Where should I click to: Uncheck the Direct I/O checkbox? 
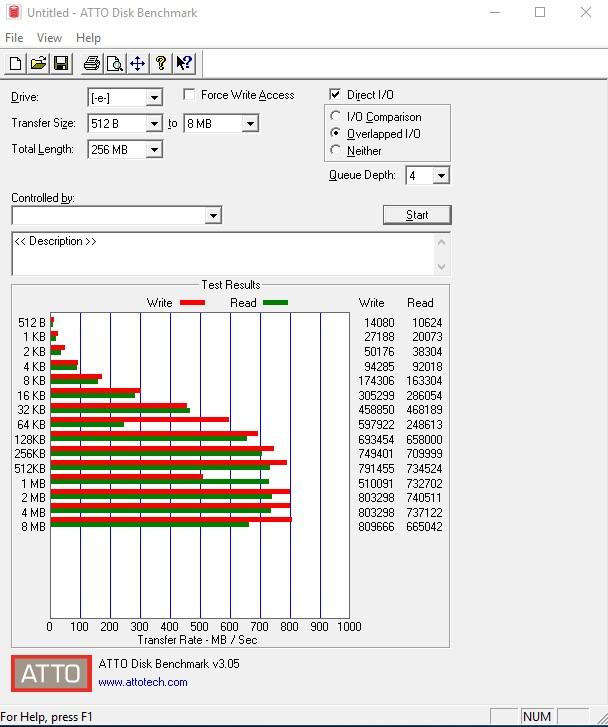[334, 94]
